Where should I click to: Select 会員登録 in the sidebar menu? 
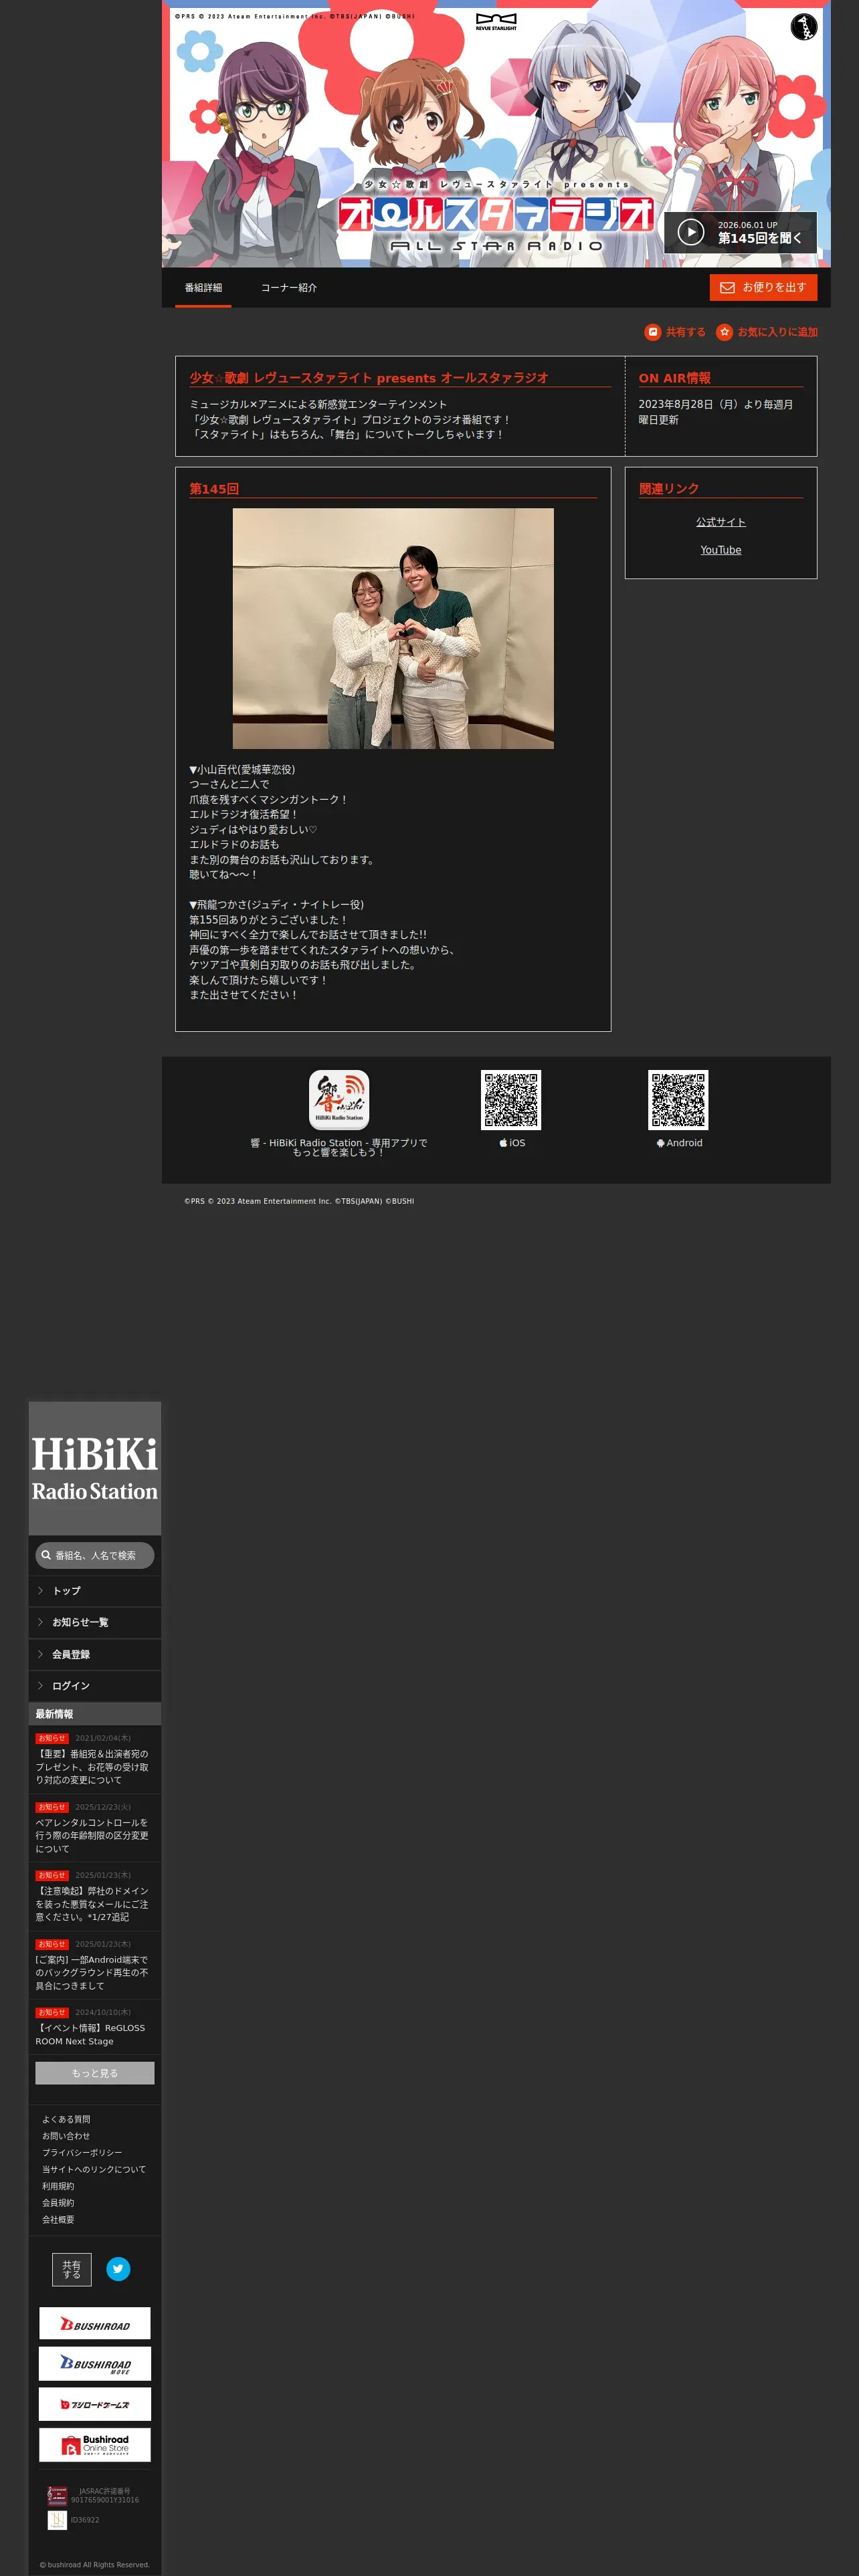[95, 1654]
